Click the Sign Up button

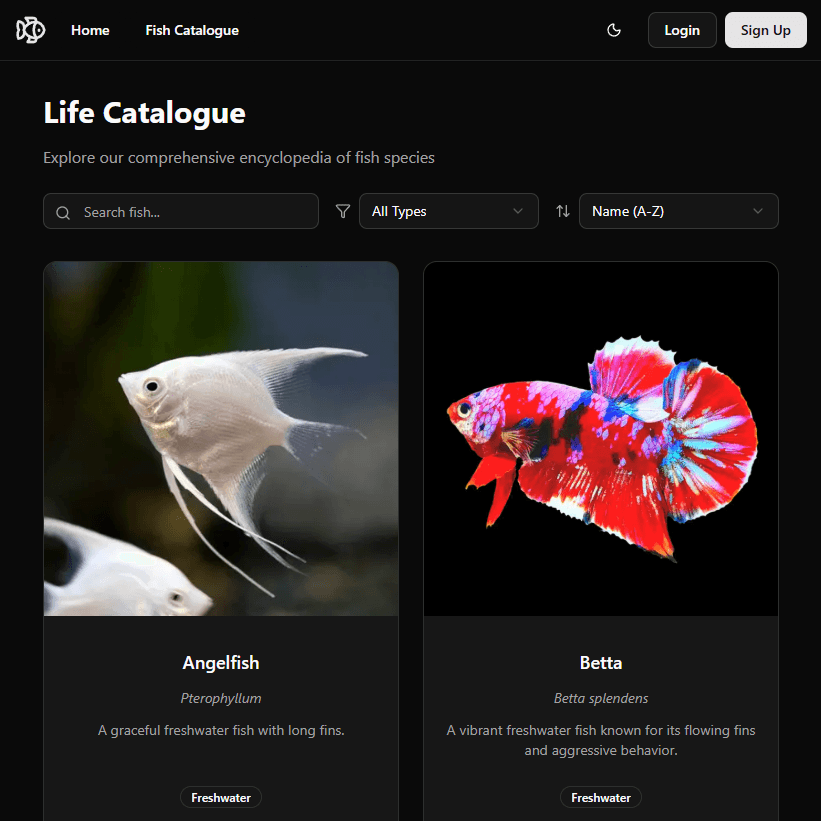point(765,30)
